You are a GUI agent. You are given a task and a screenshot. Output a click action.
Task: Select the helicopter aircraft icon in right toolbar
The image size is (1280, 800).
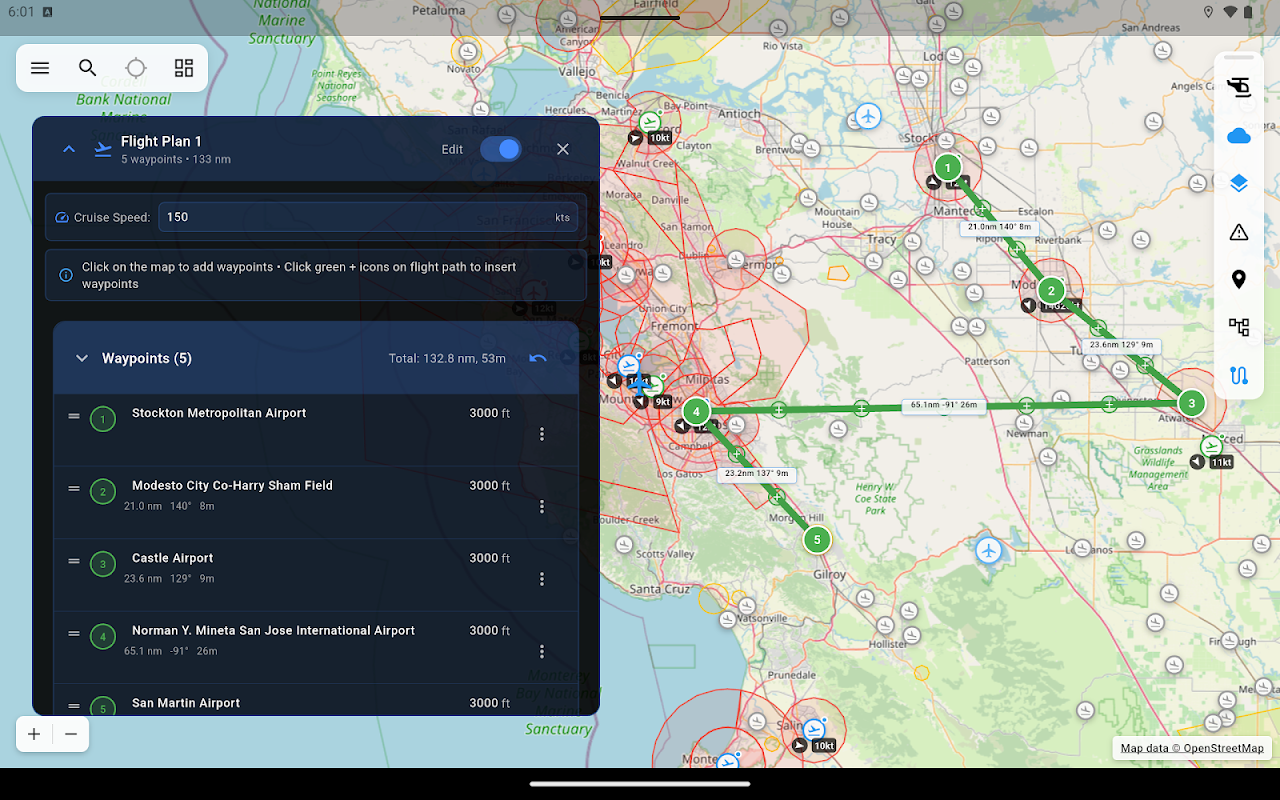[1239, 88]
